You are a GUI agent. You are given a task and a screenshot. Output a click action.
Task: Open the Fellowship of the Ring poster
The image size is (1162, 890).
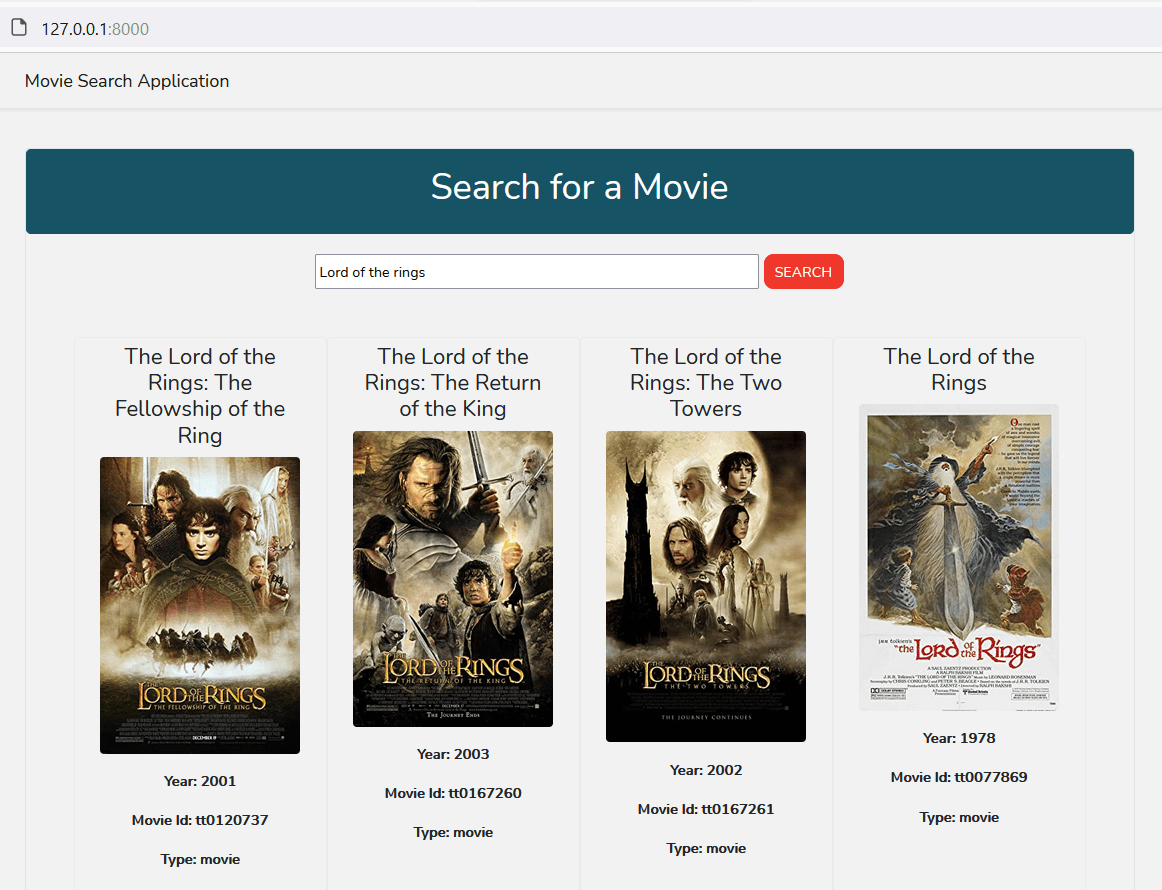[x=200, y=605]
